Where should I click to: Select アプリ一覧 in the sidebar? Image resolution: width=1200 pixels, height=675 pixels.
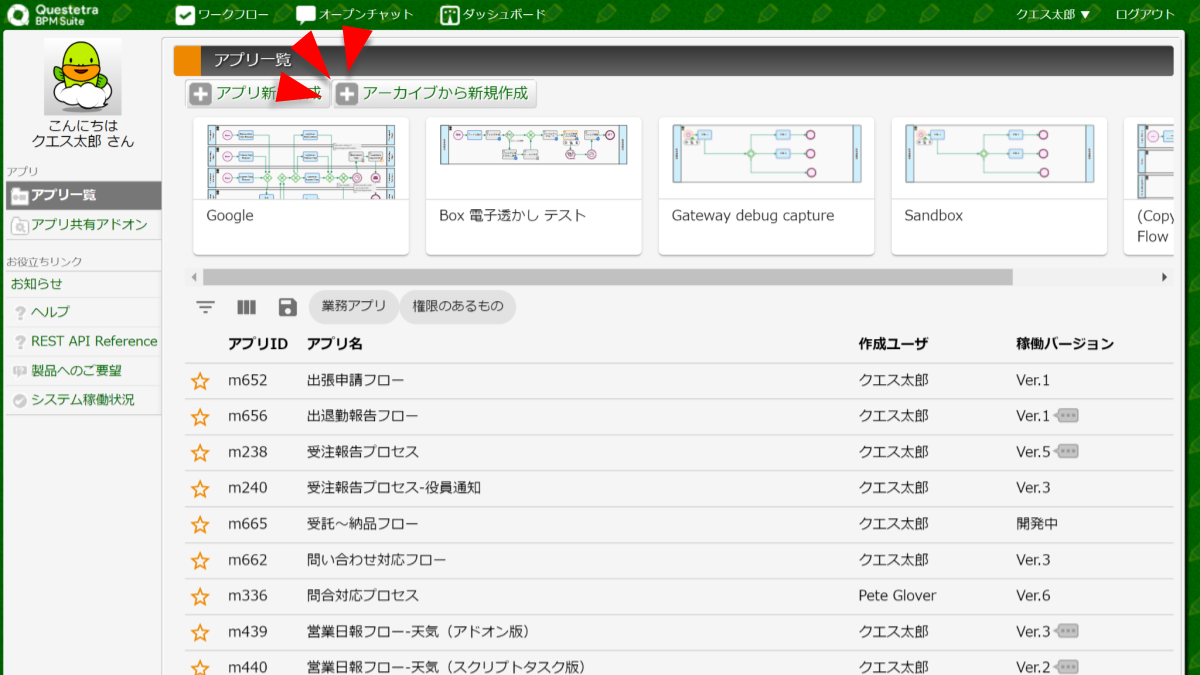pos(81,196)
